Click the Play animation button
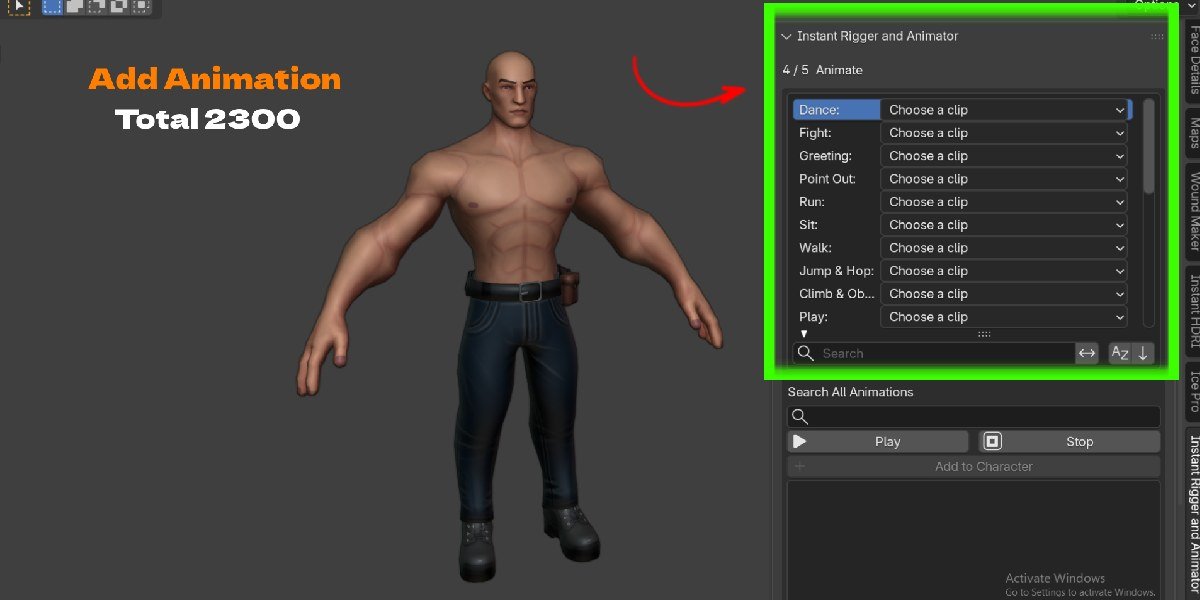Screen dimensions: 1200x600 coord(878,442)
